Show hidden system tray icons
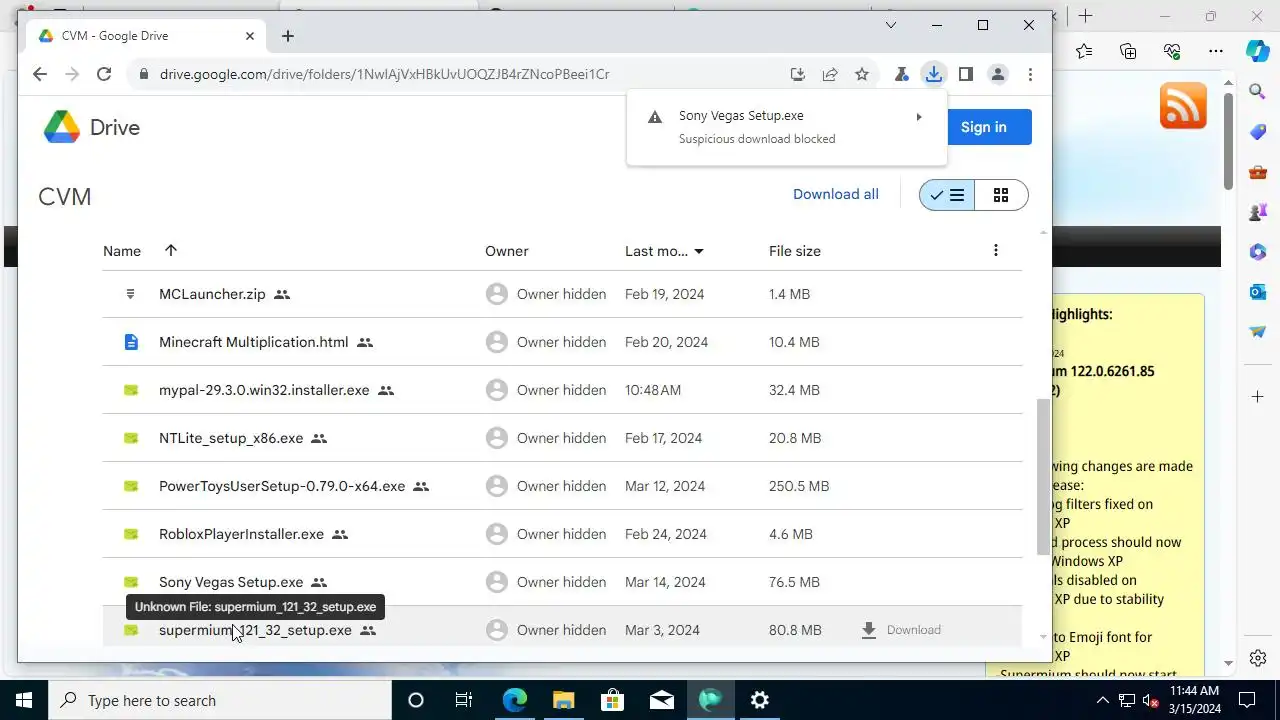This screenshot has height=720, width=1280. [1102, 700]
